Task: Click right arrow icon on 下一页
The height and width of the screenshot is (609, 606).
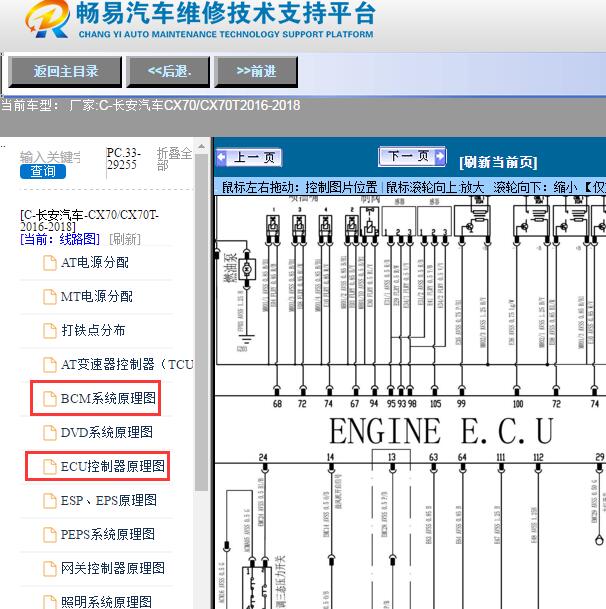Action: (x=440, y=156)
